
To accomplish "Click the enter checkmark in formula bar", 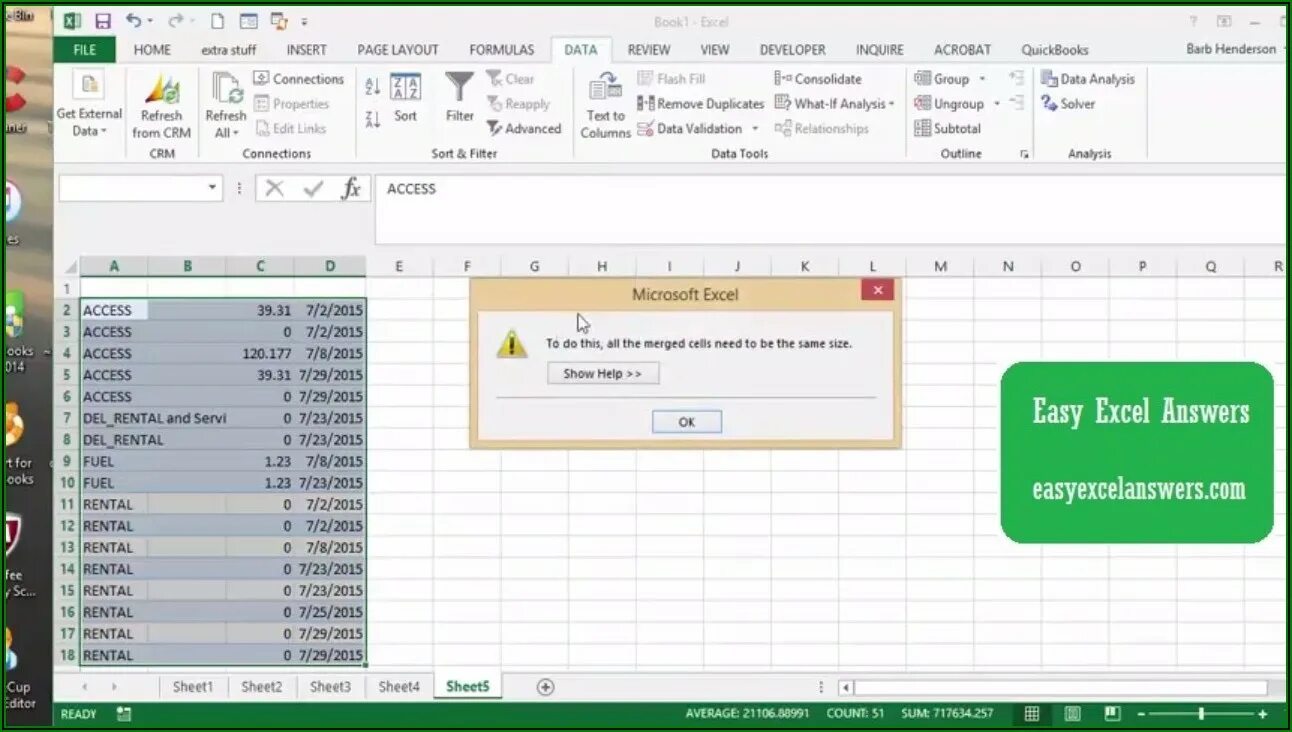I will pyautogui.click(x=313, y=188).
